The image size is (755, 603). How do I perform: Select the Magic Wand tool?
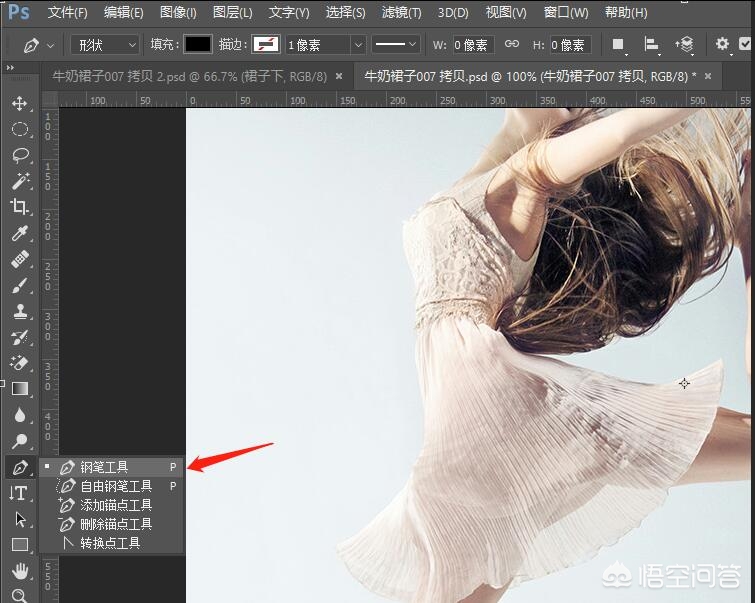pos(19,181)
